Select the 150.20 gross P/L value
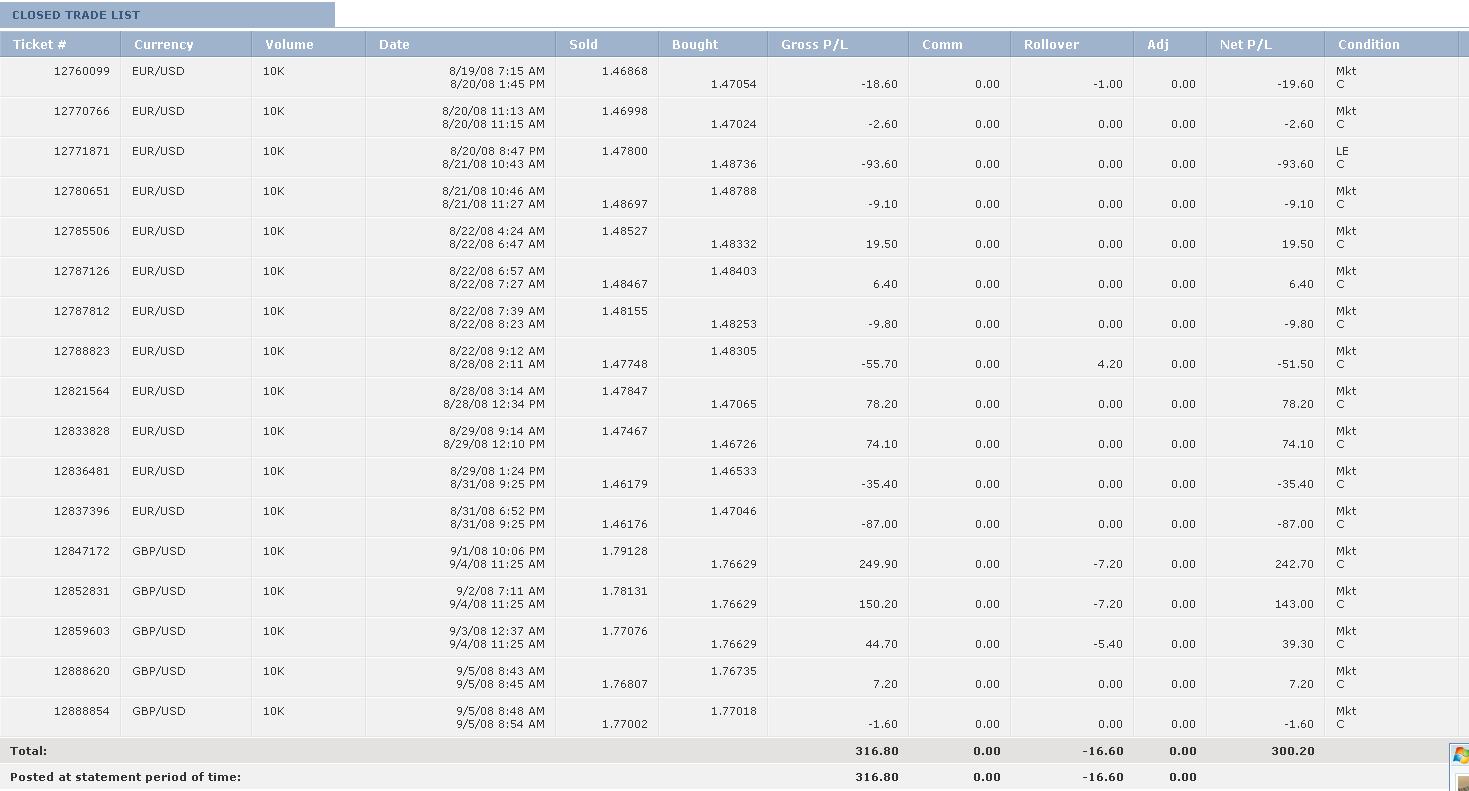This screenshot has height=791, width=1469. pyautogui.click(x=878, y=604)
